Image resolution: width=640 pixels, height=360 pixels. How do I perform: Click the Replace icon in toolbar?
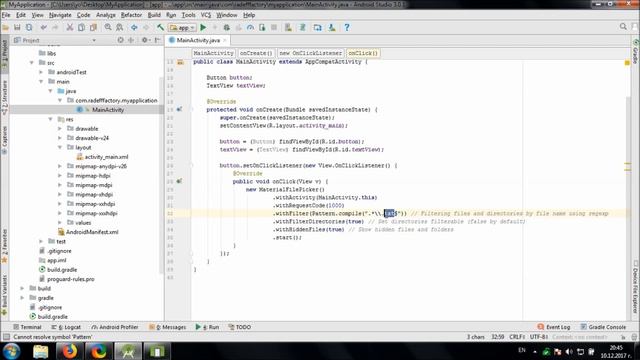tap(120, 27)
